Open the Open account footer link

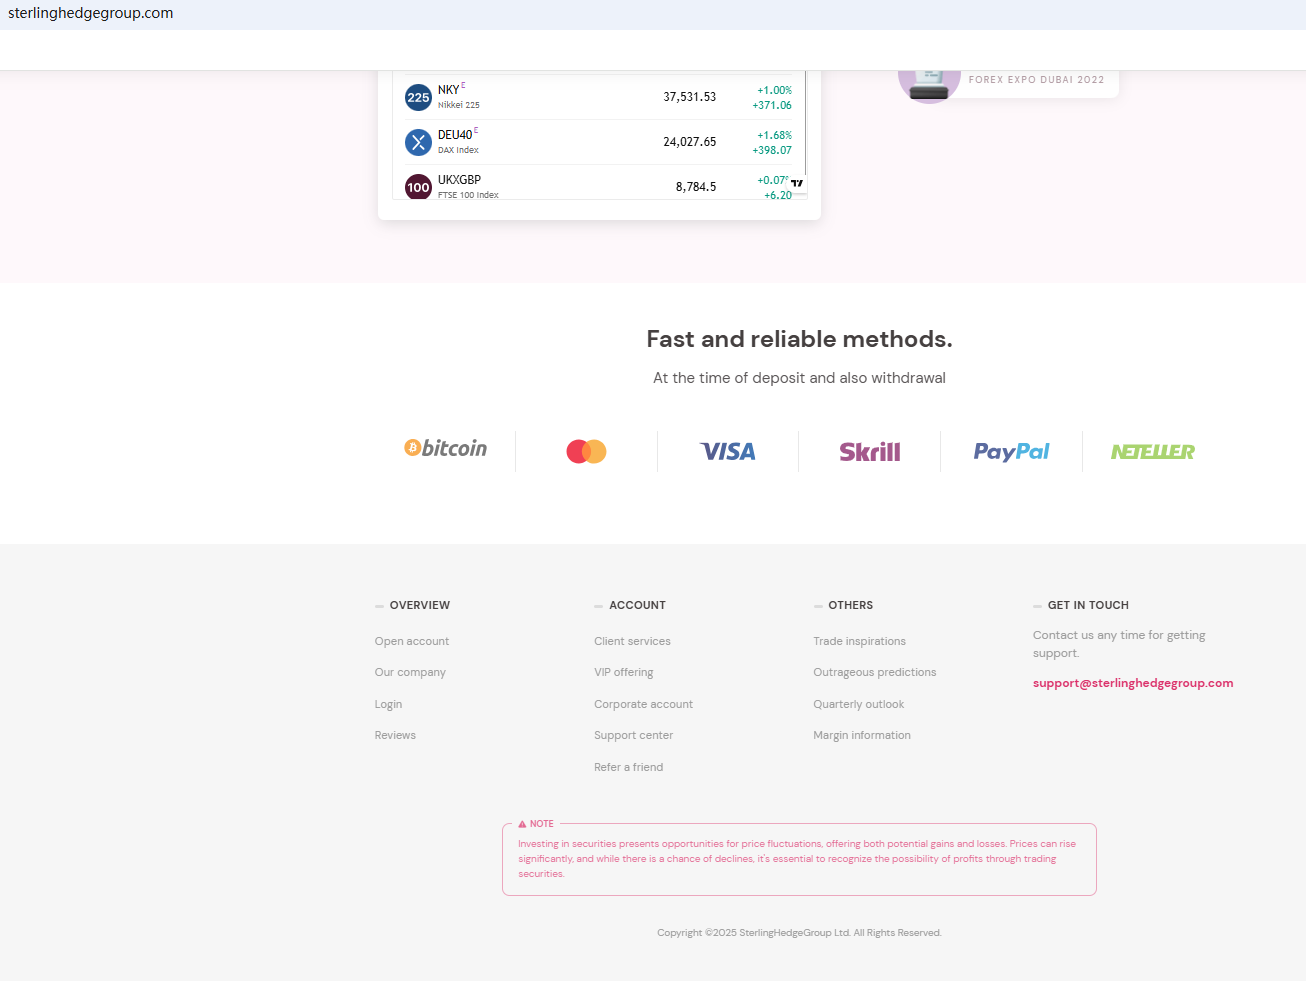tap(412, 641)
